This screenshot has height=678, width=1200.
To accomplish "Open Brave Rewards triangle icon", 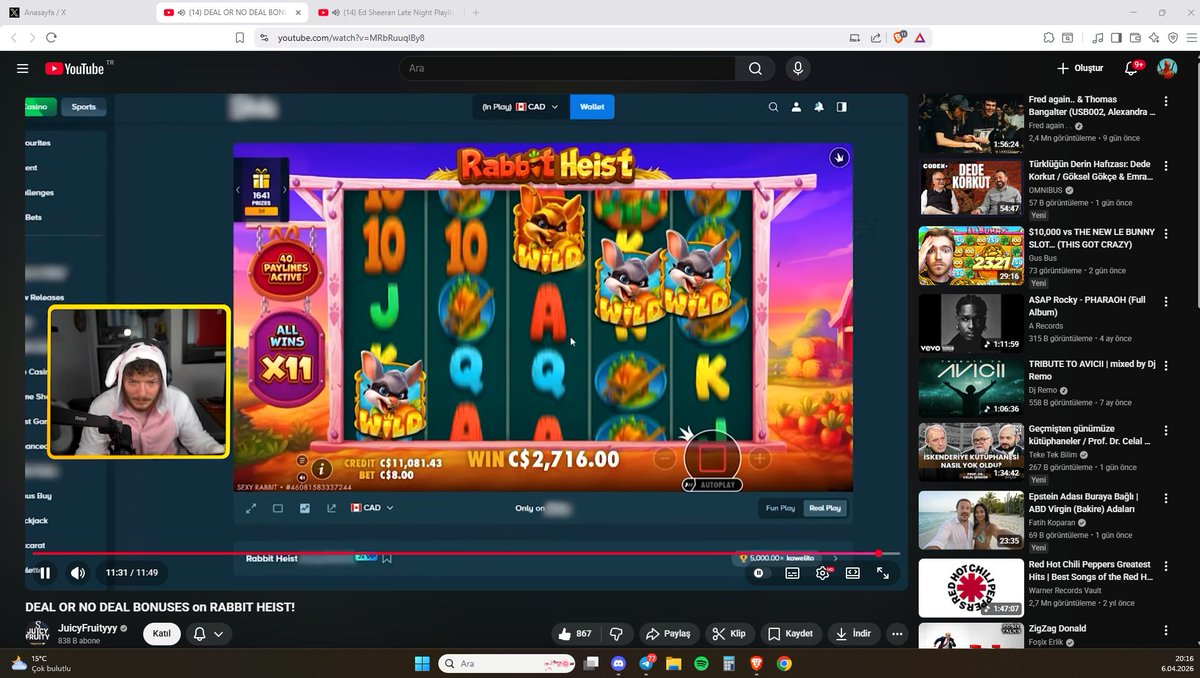I will [x=920, y=37].
